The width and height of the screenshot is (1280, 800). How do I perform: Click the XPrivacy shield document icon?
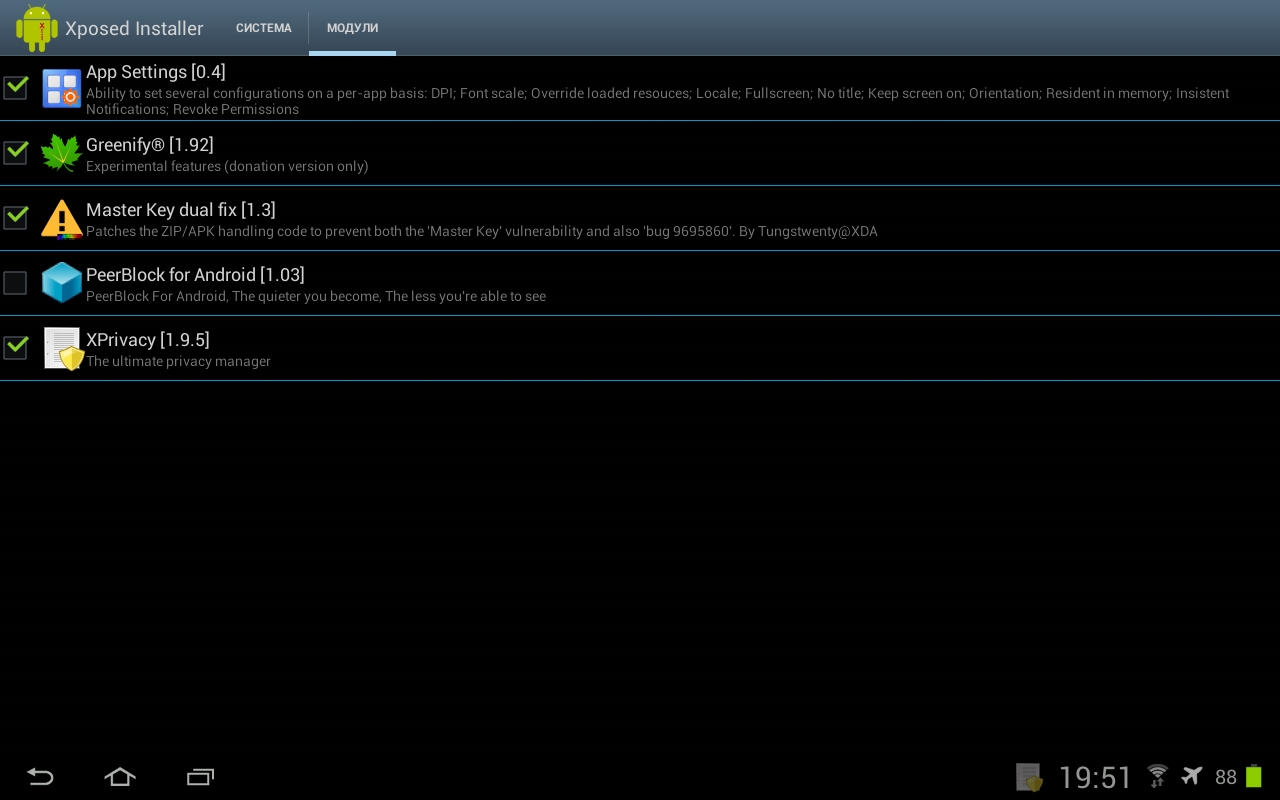pos(63,349)
